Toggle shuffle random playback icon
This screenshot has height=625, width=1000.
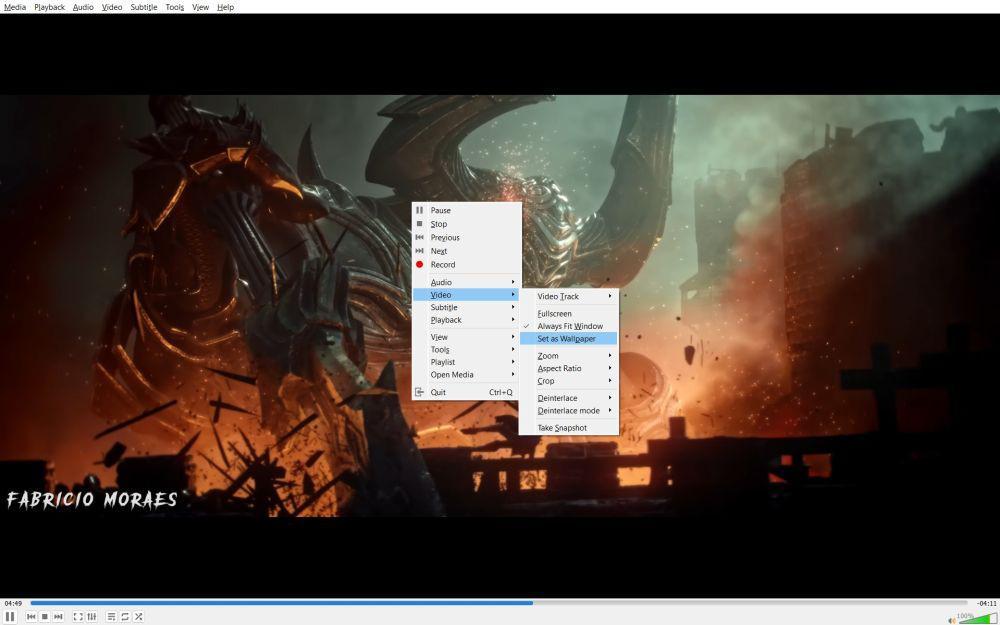[x=138, y=617]
